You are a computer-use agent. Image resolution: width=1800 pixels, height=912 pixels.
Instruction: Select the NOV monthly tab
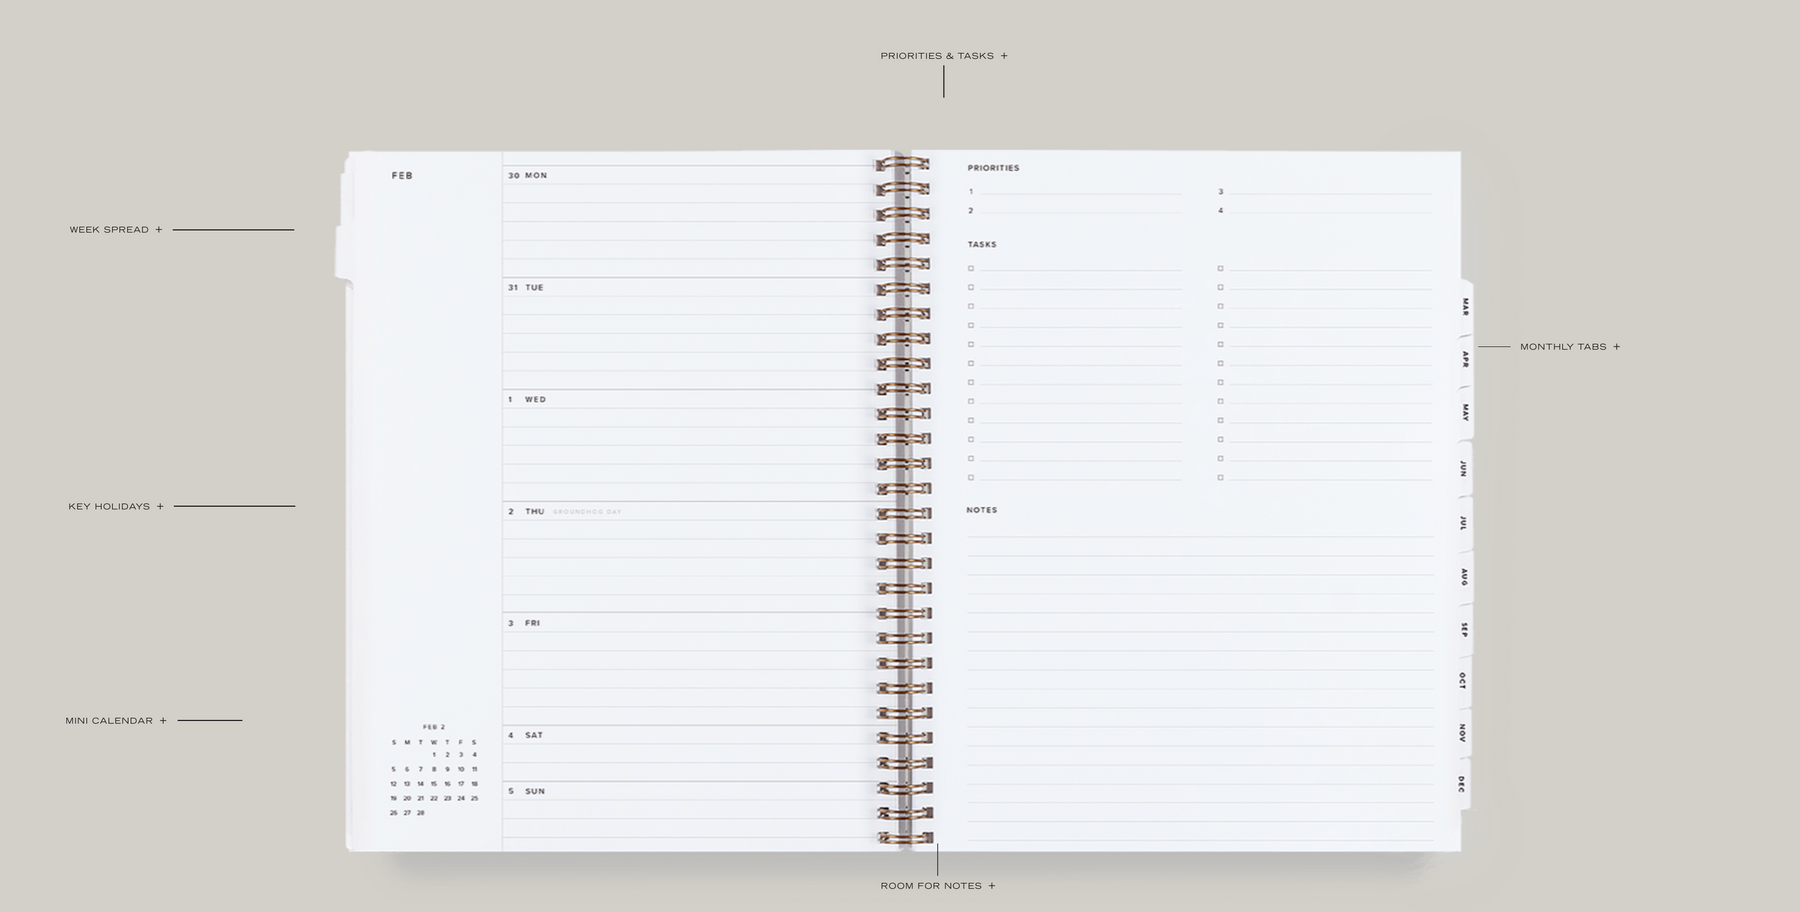(x=1463, y=734)
